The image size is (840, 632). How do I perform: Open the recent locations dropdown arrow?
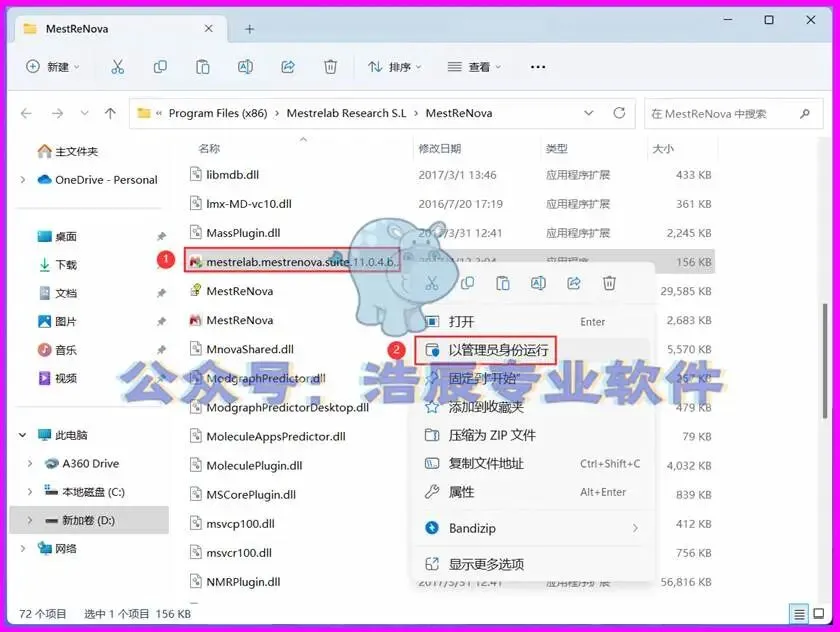pos(84,113)
